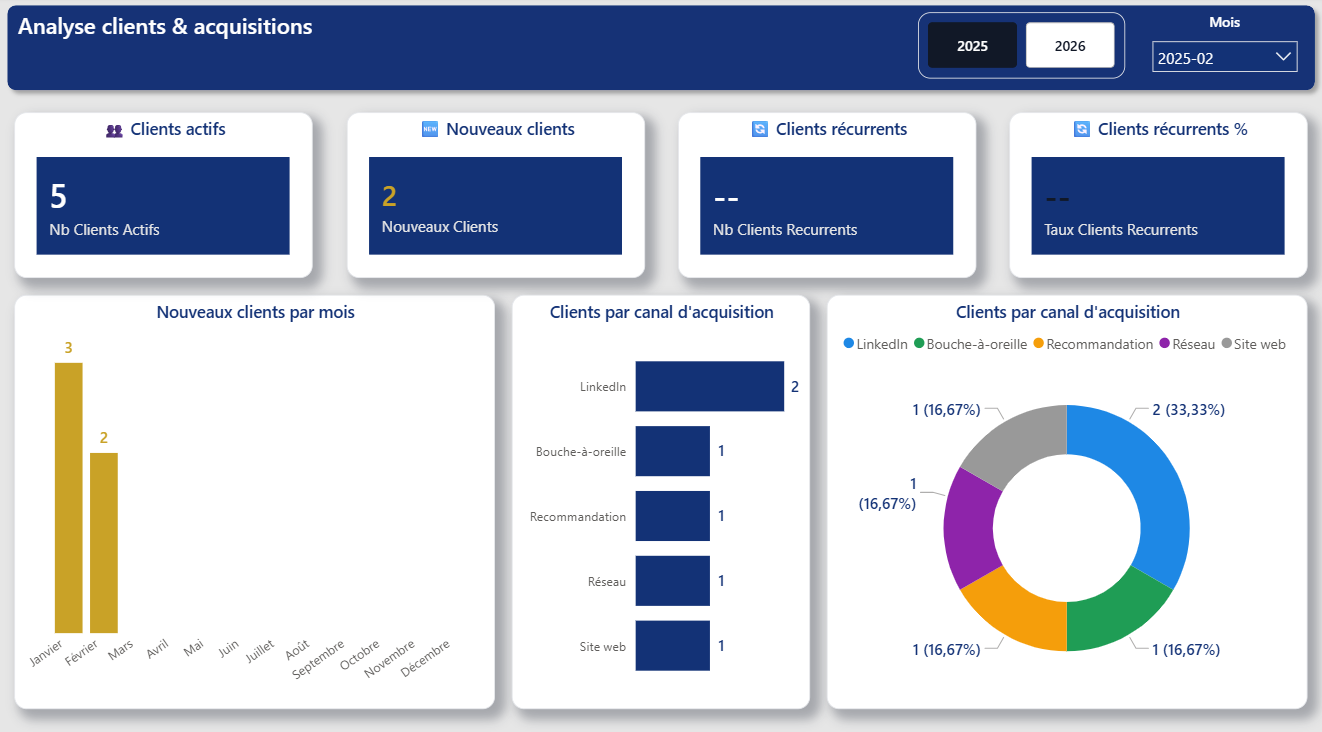Click the LinkedIn bar in acquisition chart

click(709, 386)
